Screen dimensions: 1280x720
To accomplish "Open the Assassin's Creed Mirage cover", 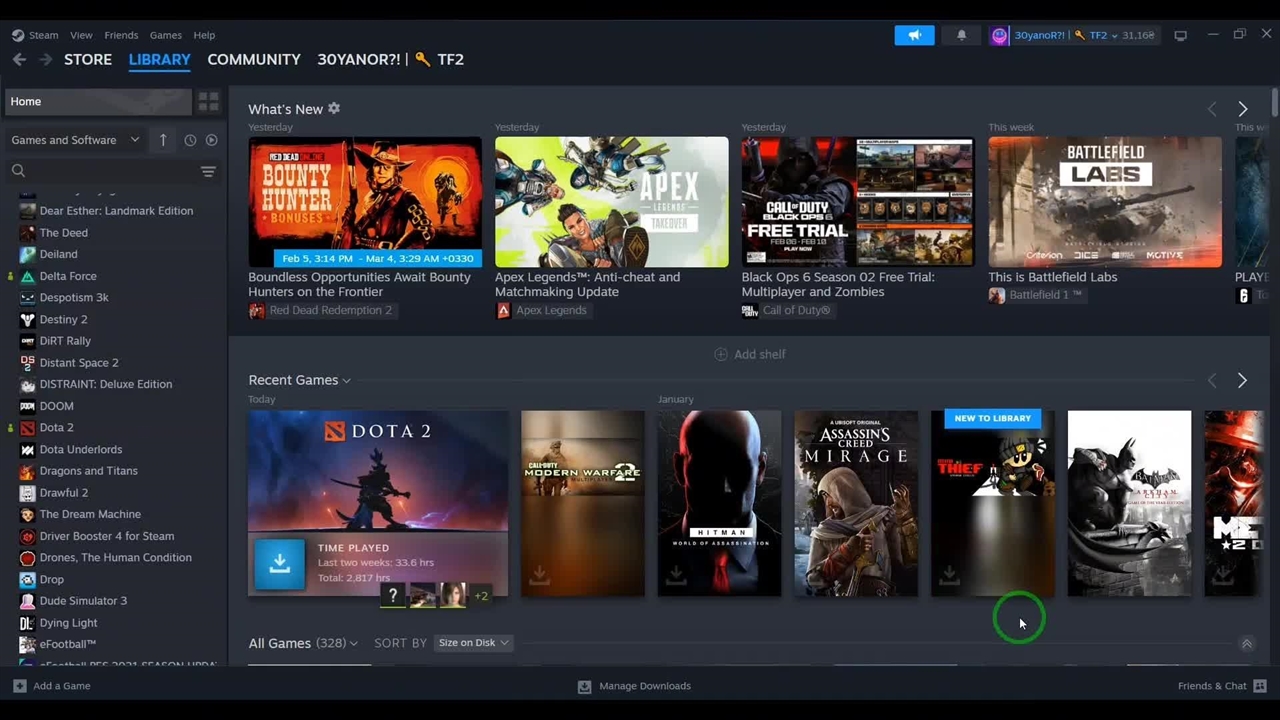I will point(855,502).
